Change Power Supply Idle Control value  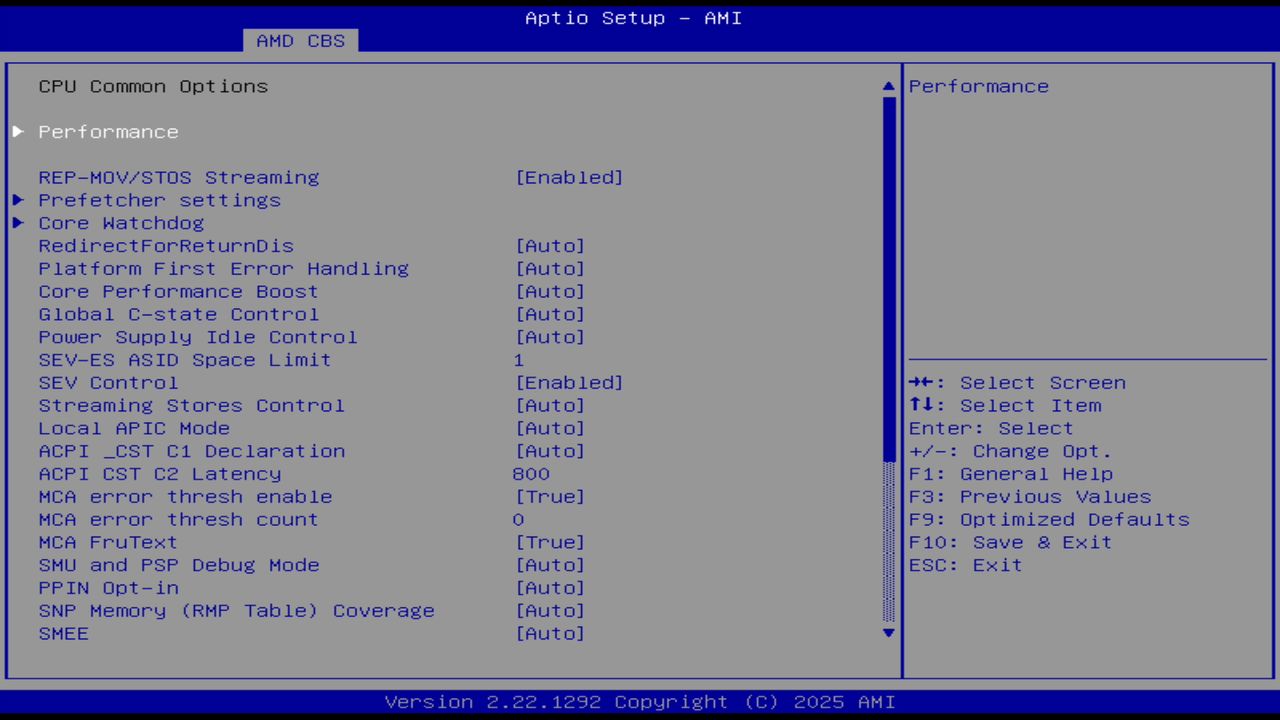550,337
